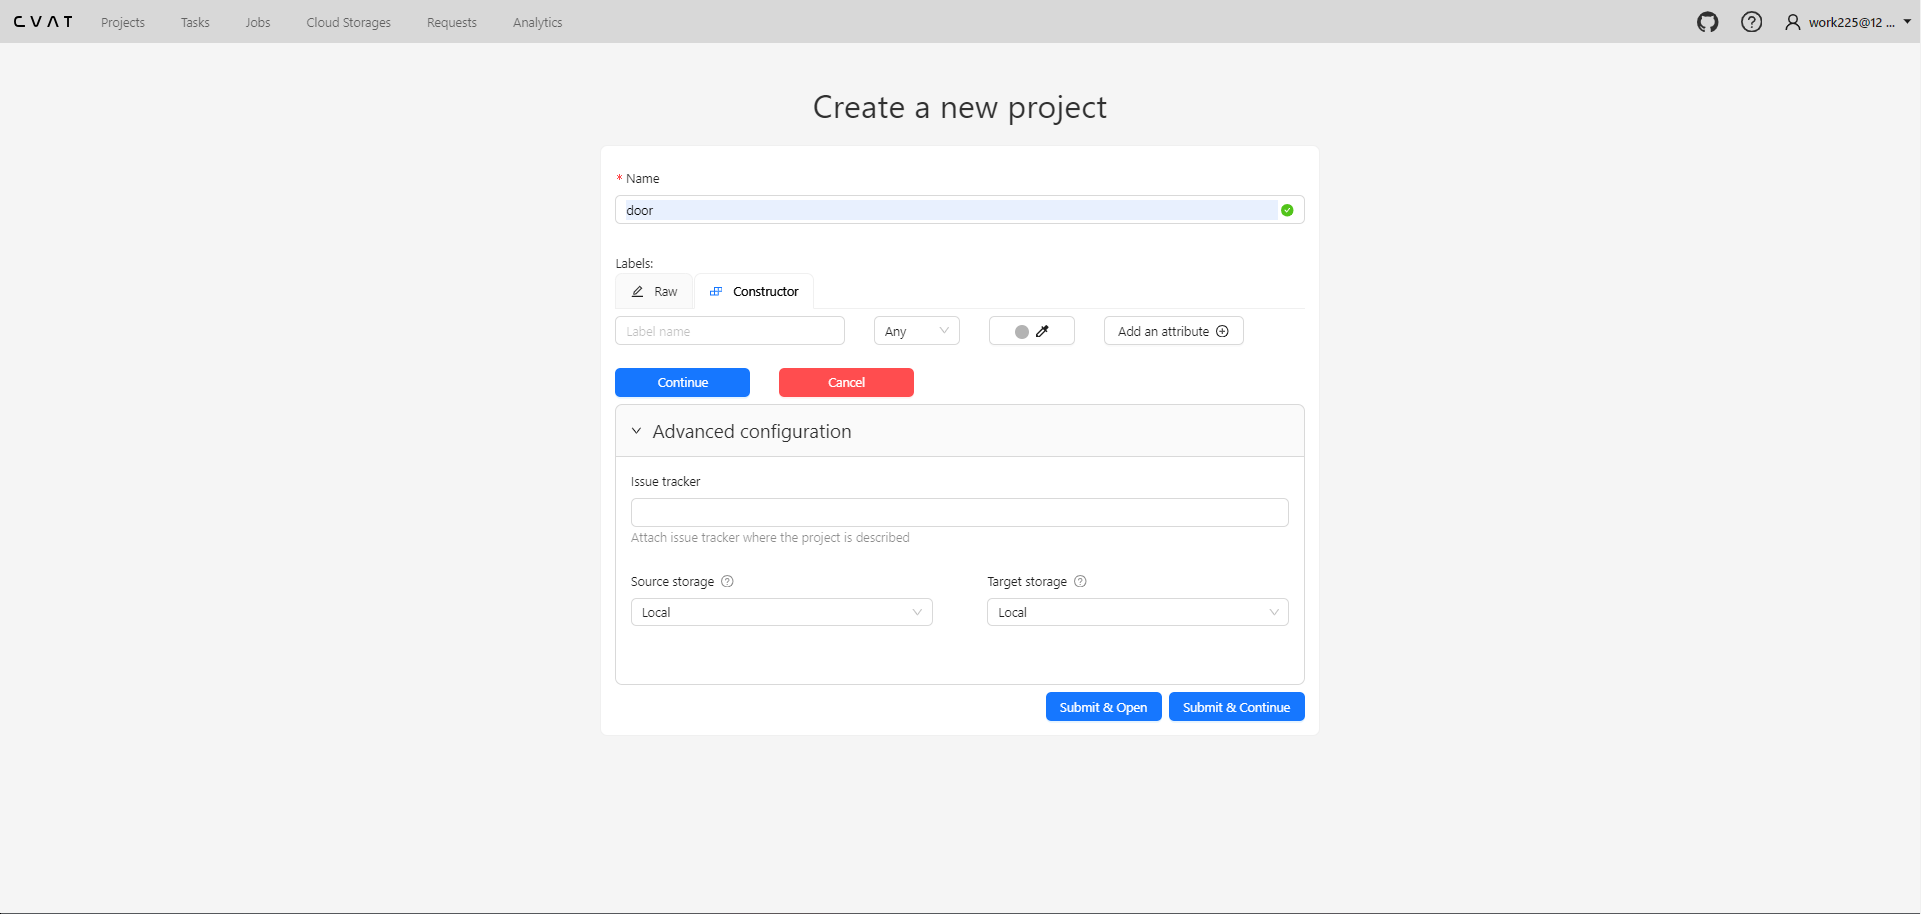Viewport: 1921px width, 914px height.
Task: Click Submit & Continue button
Action: 1236,707
